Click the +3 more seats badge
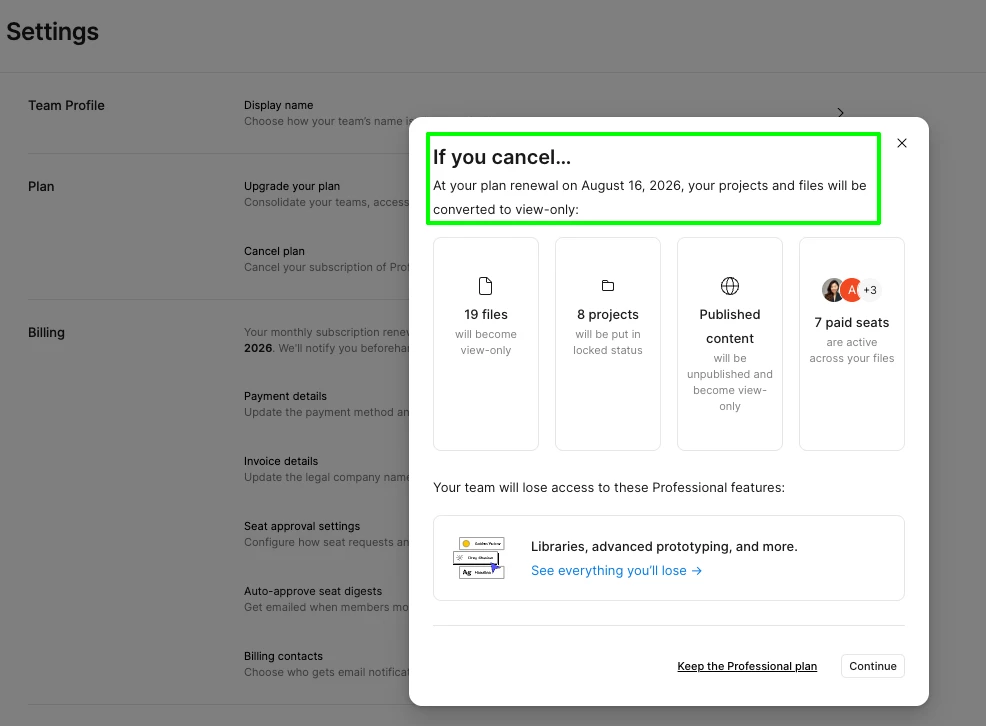 pos(870,290)
